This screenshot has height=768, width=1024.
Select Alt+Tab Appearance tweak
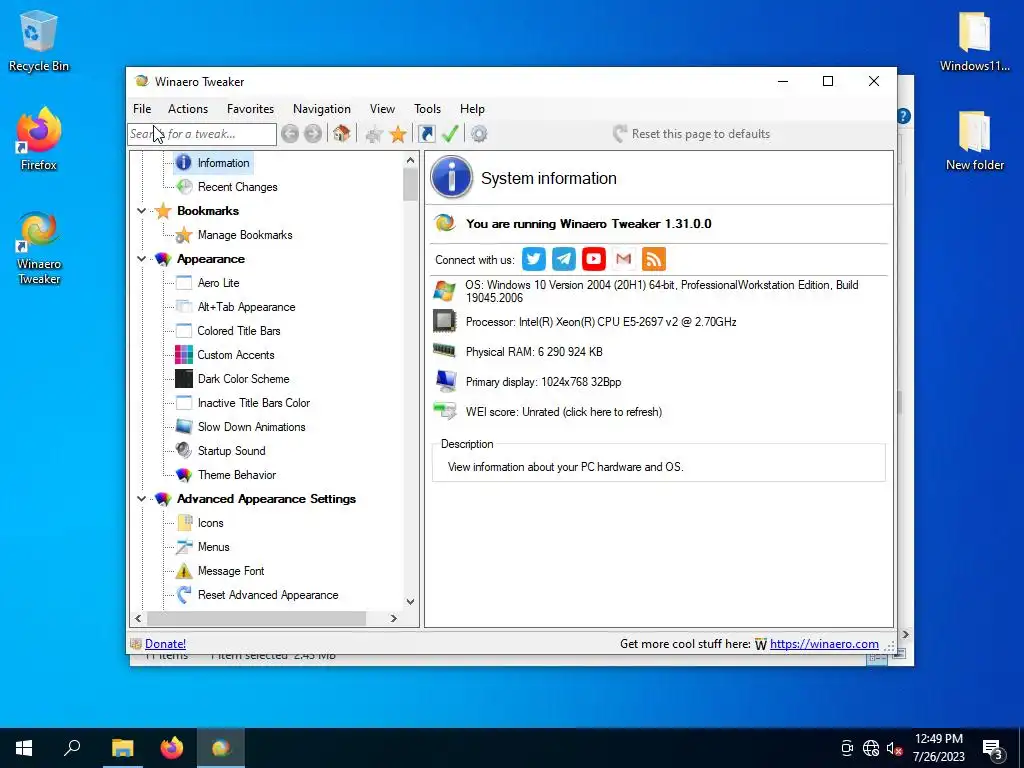(246, 307)
